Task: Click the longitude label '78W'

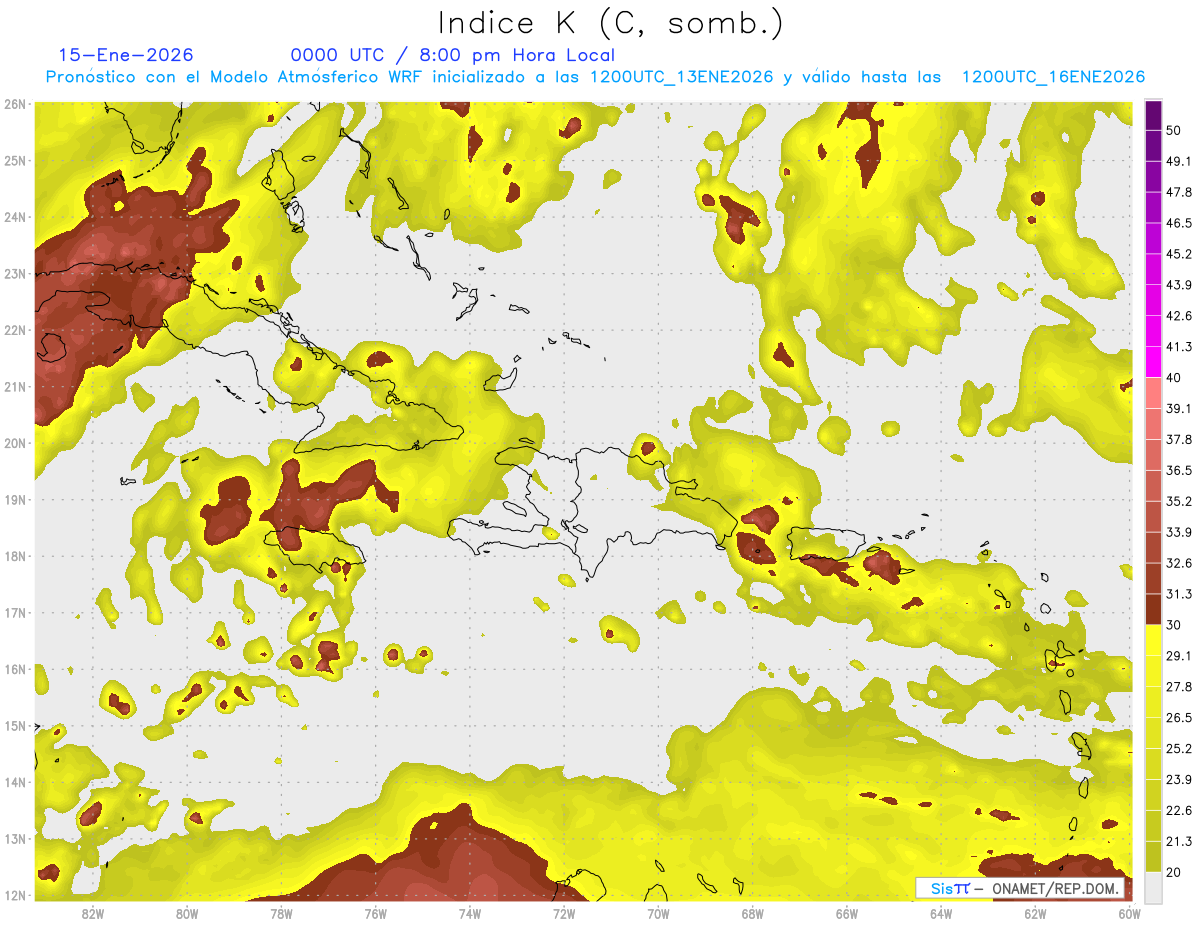Action: click(281, 914)
